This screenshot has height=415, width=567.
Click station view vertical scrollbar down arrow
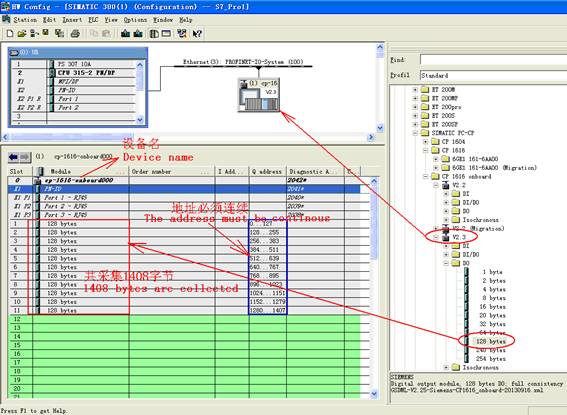click(x=380, y=128)
